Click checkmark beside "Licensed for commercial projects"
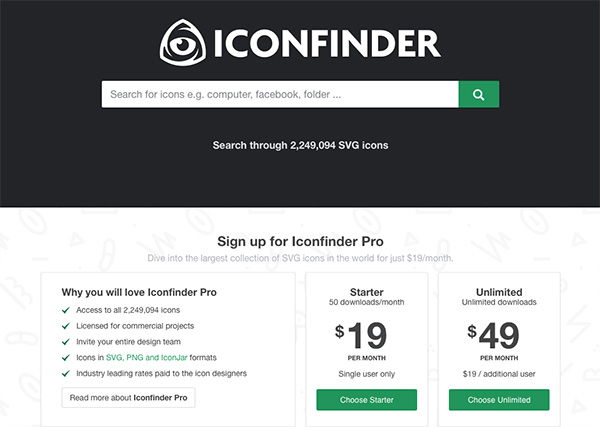Image resolution: width=600 pixels, height=427 pixels. click(x=66, y=326)
